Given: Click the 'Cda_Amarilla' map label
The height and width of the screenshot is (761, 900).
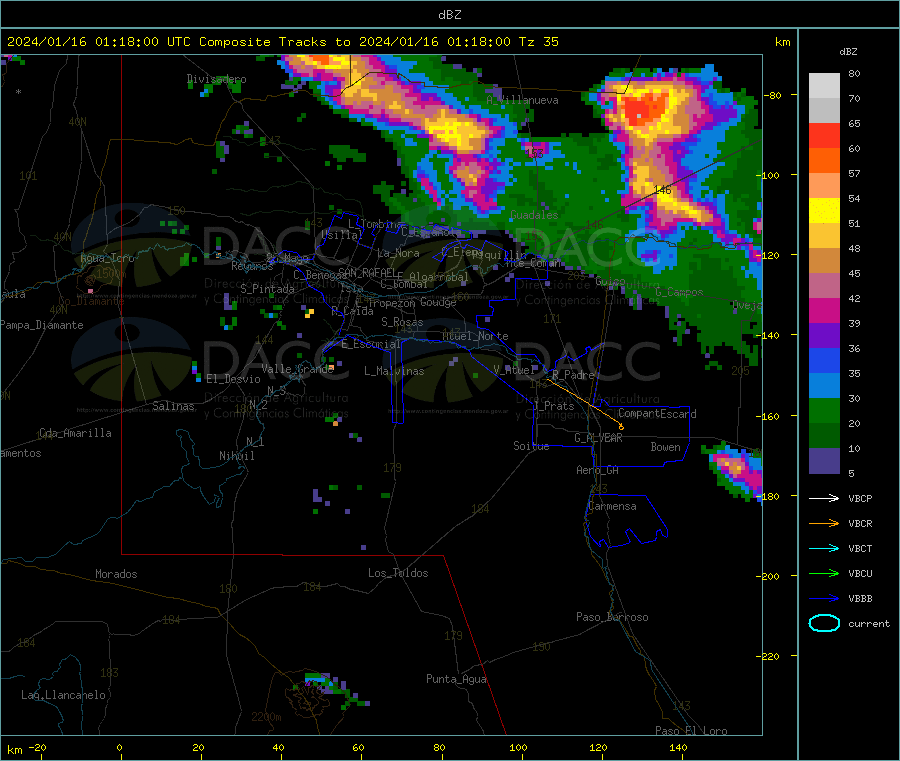Looking at the screenshot, I should pos(75,433).
